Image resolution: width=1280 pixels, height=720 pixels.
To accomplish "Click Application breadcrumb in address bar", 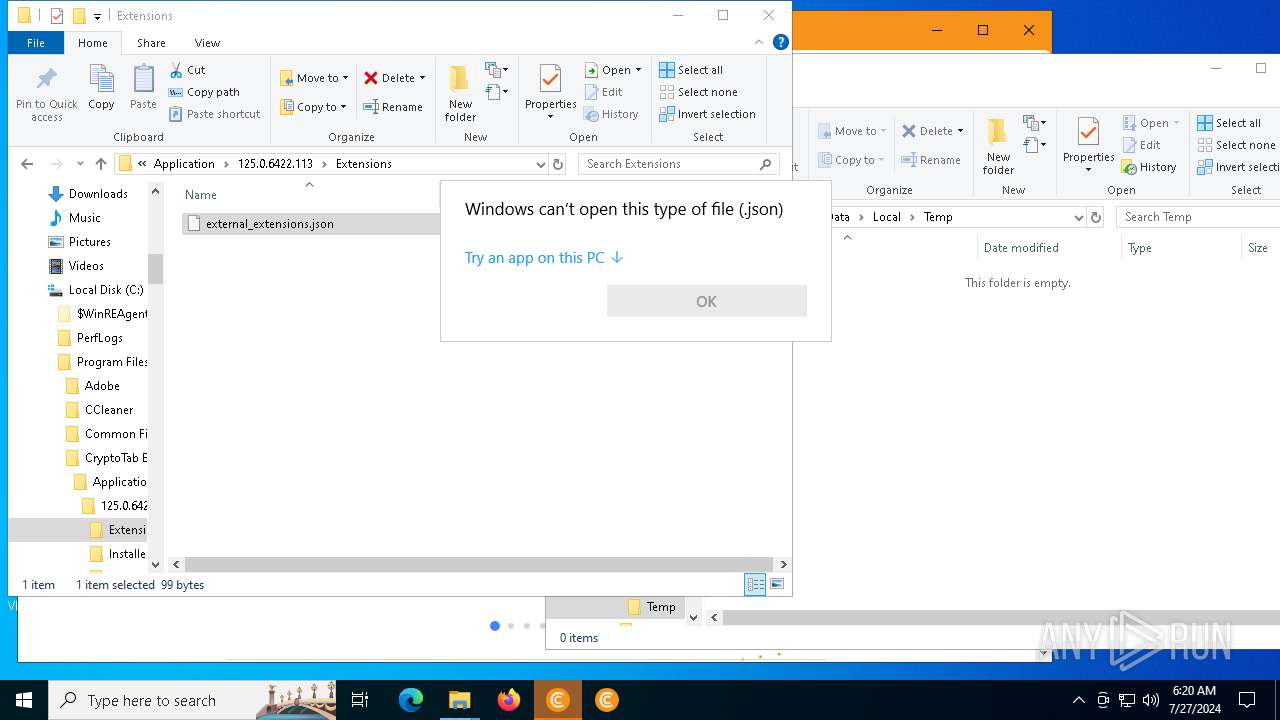I will click(184, 164).
